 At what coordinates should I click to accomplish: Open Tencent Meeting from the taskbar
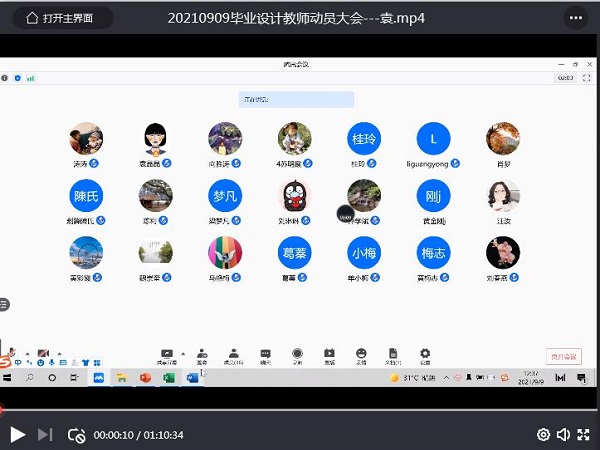coord(99,378)
